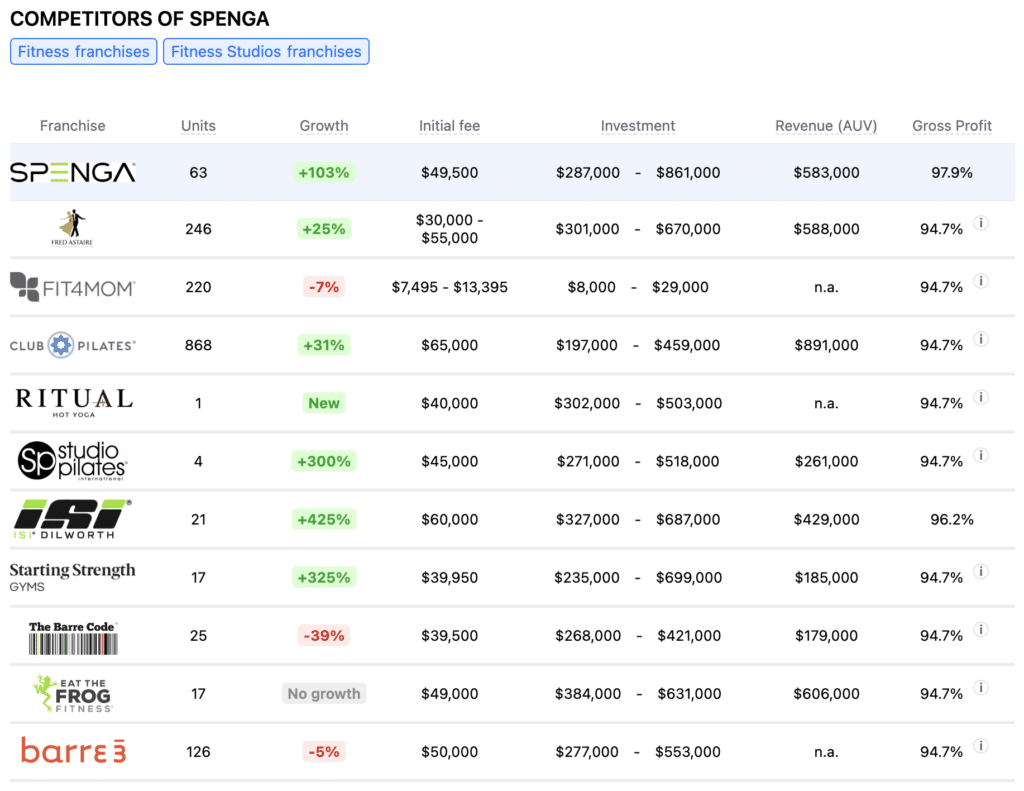Click the $261,000 revenue value
The height and width of the screenshot is (791, 1024).
pyautogui.click(x=826, y=461)
